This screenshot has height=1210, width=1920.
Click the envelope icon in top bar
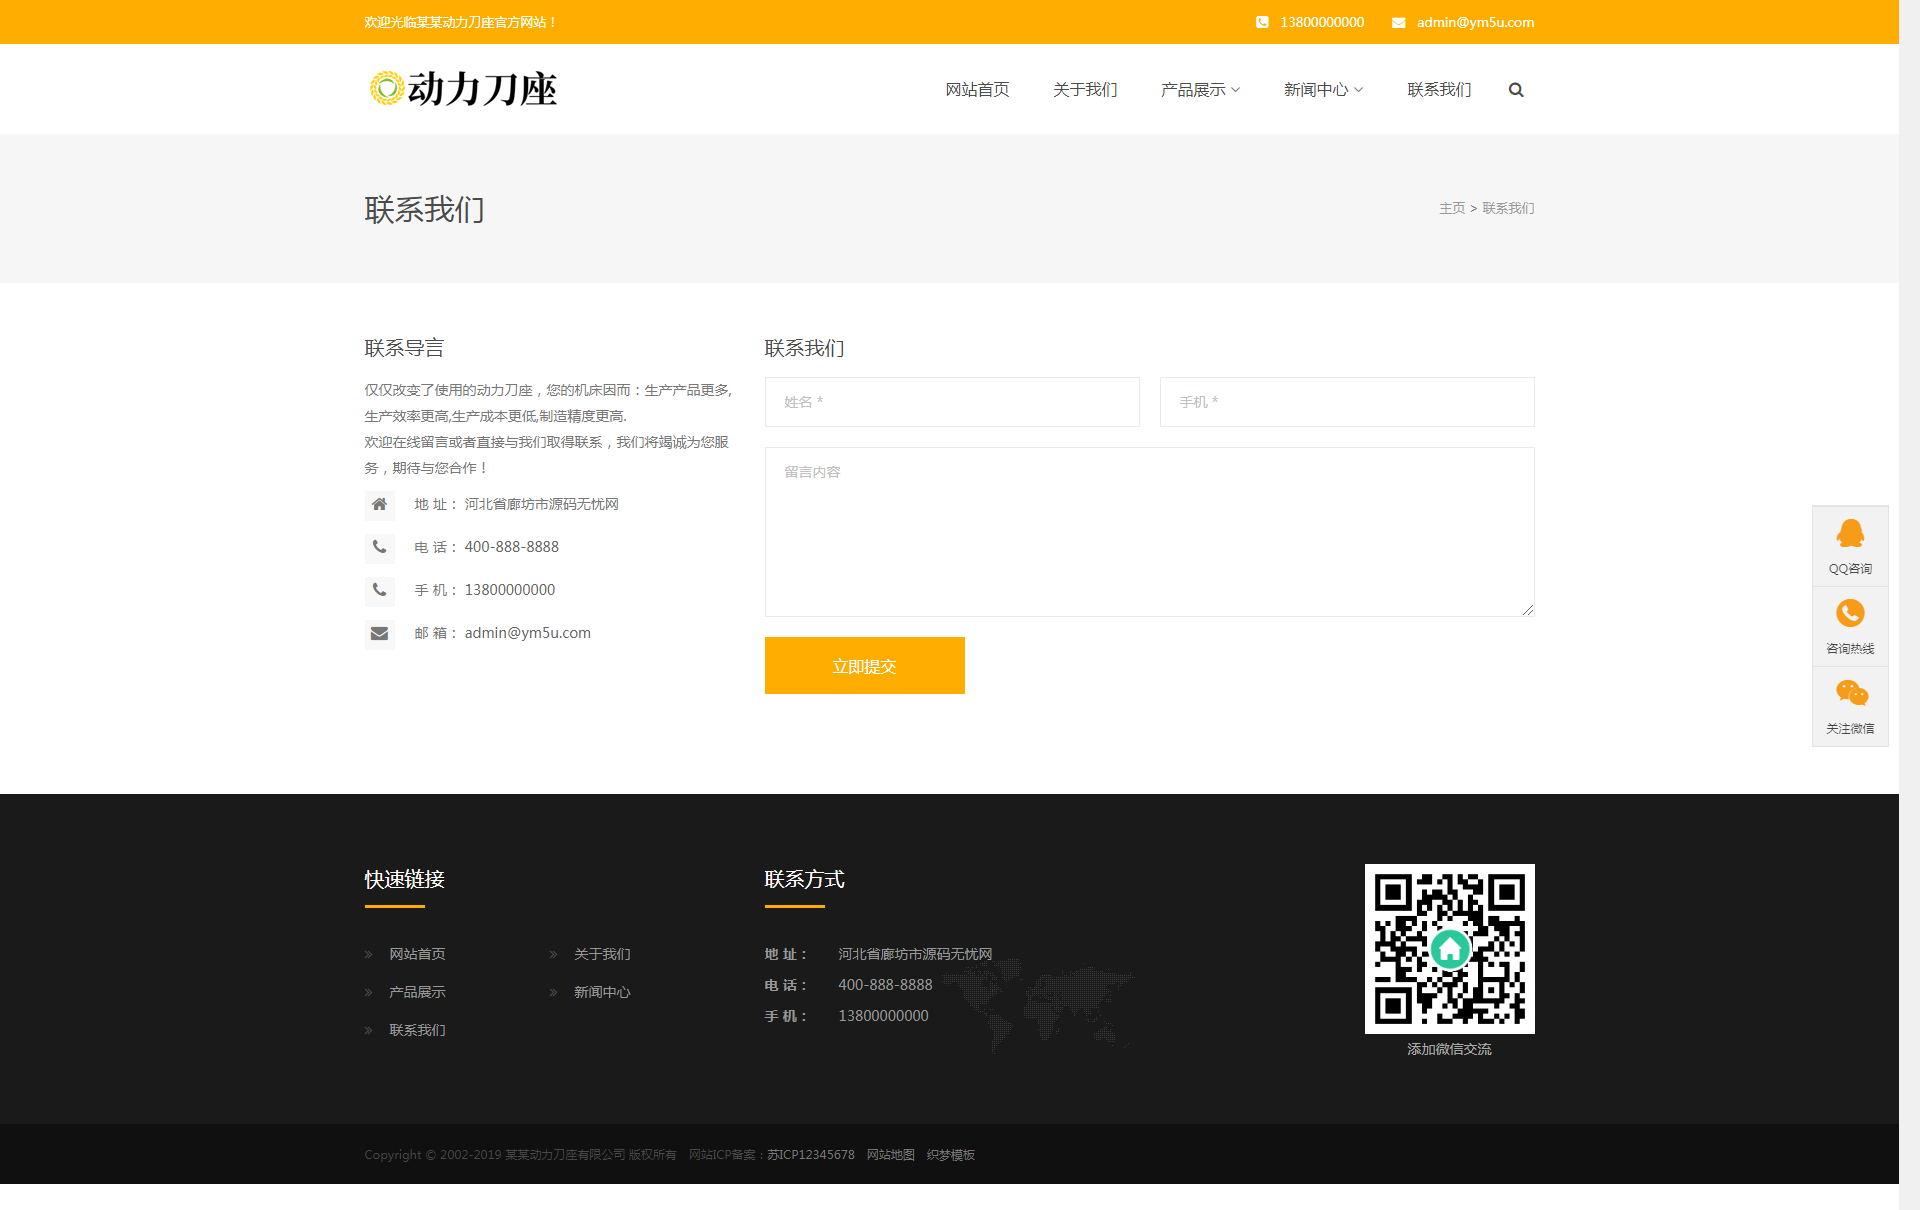[1398, 22]
